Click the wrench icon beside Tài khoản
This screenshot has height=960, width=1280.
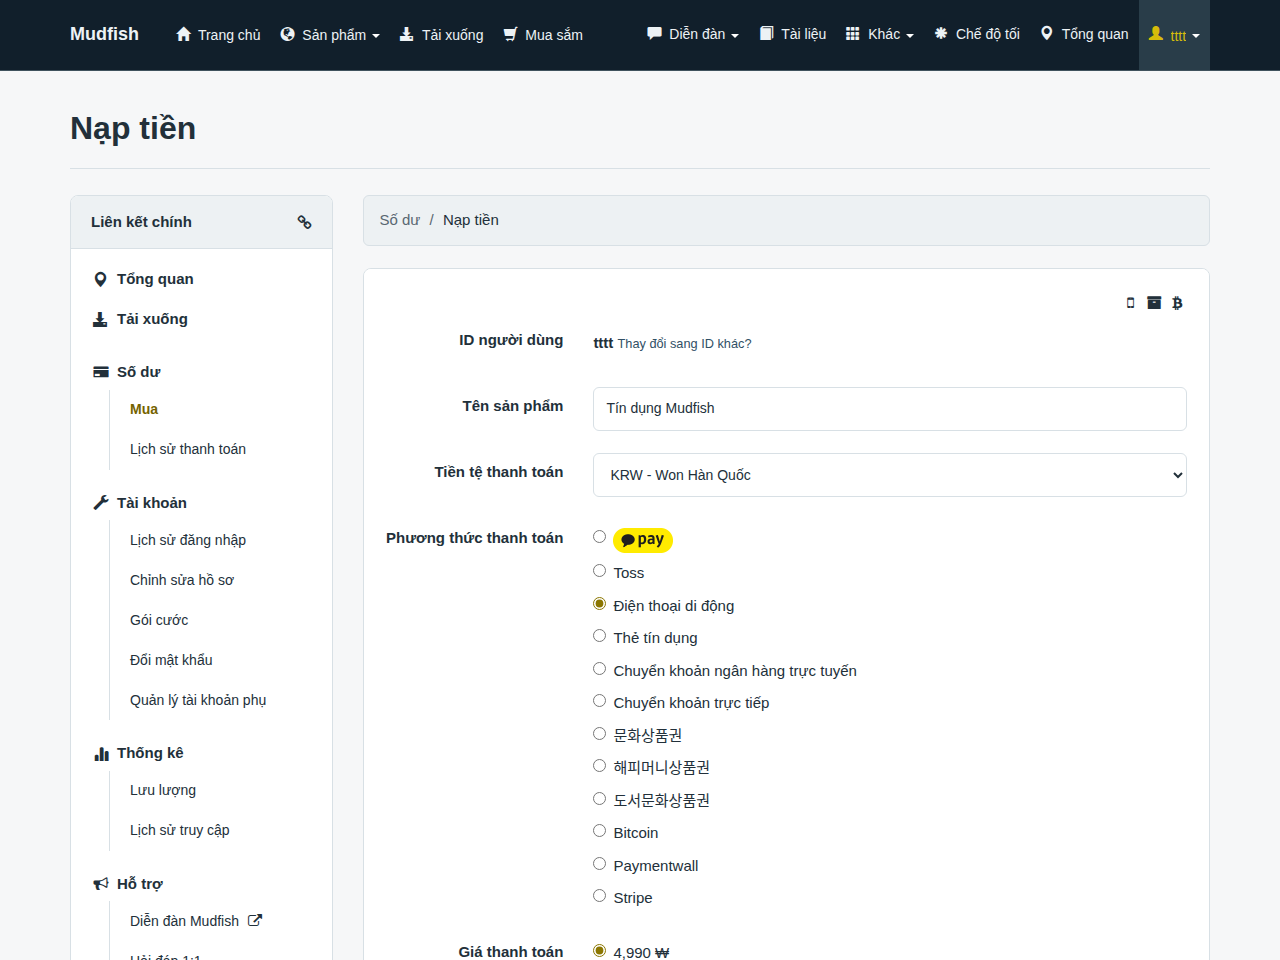click(x=101, y=503)
